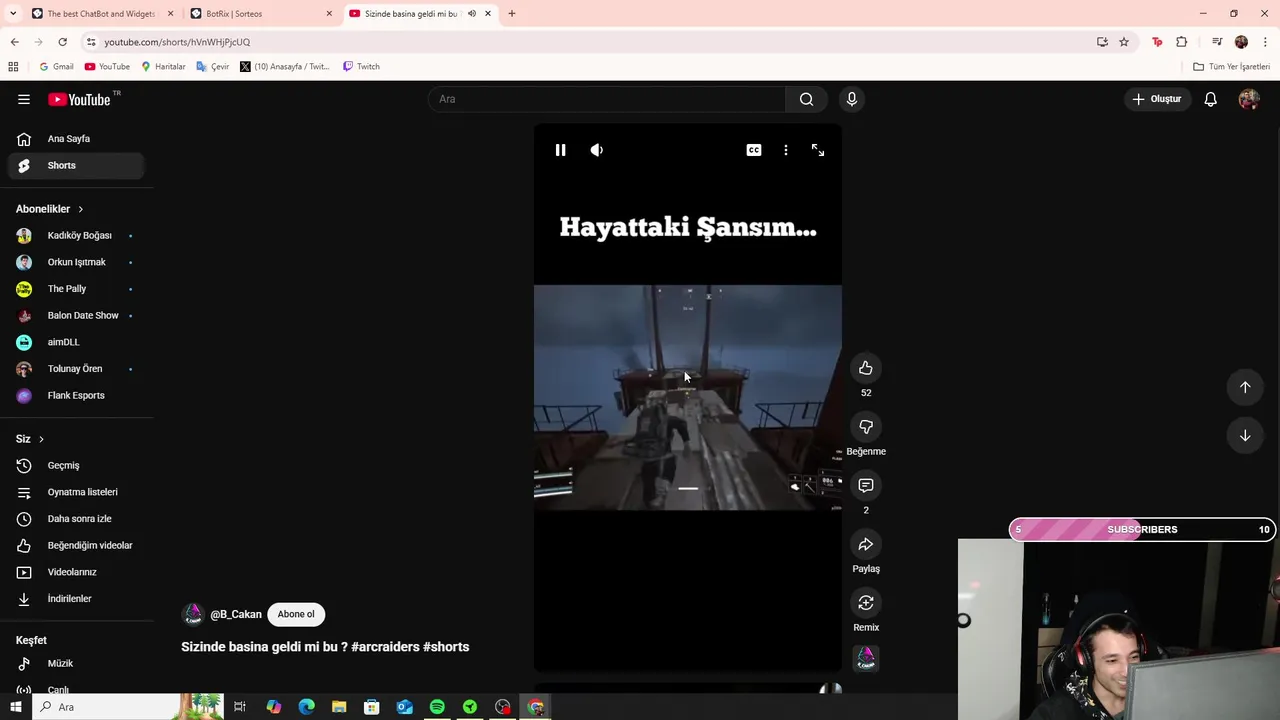Image resolution: width=1280 pixels, height=720 pixels.
Task: Open the Oluştur create menu
Action: click(1156, 99)
